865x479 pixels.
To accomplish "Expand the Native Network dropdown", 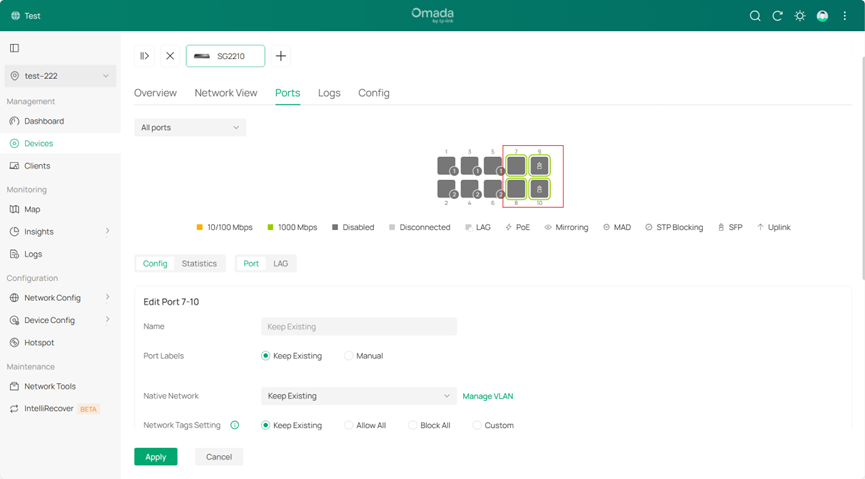I will click(x=358, y=396).
